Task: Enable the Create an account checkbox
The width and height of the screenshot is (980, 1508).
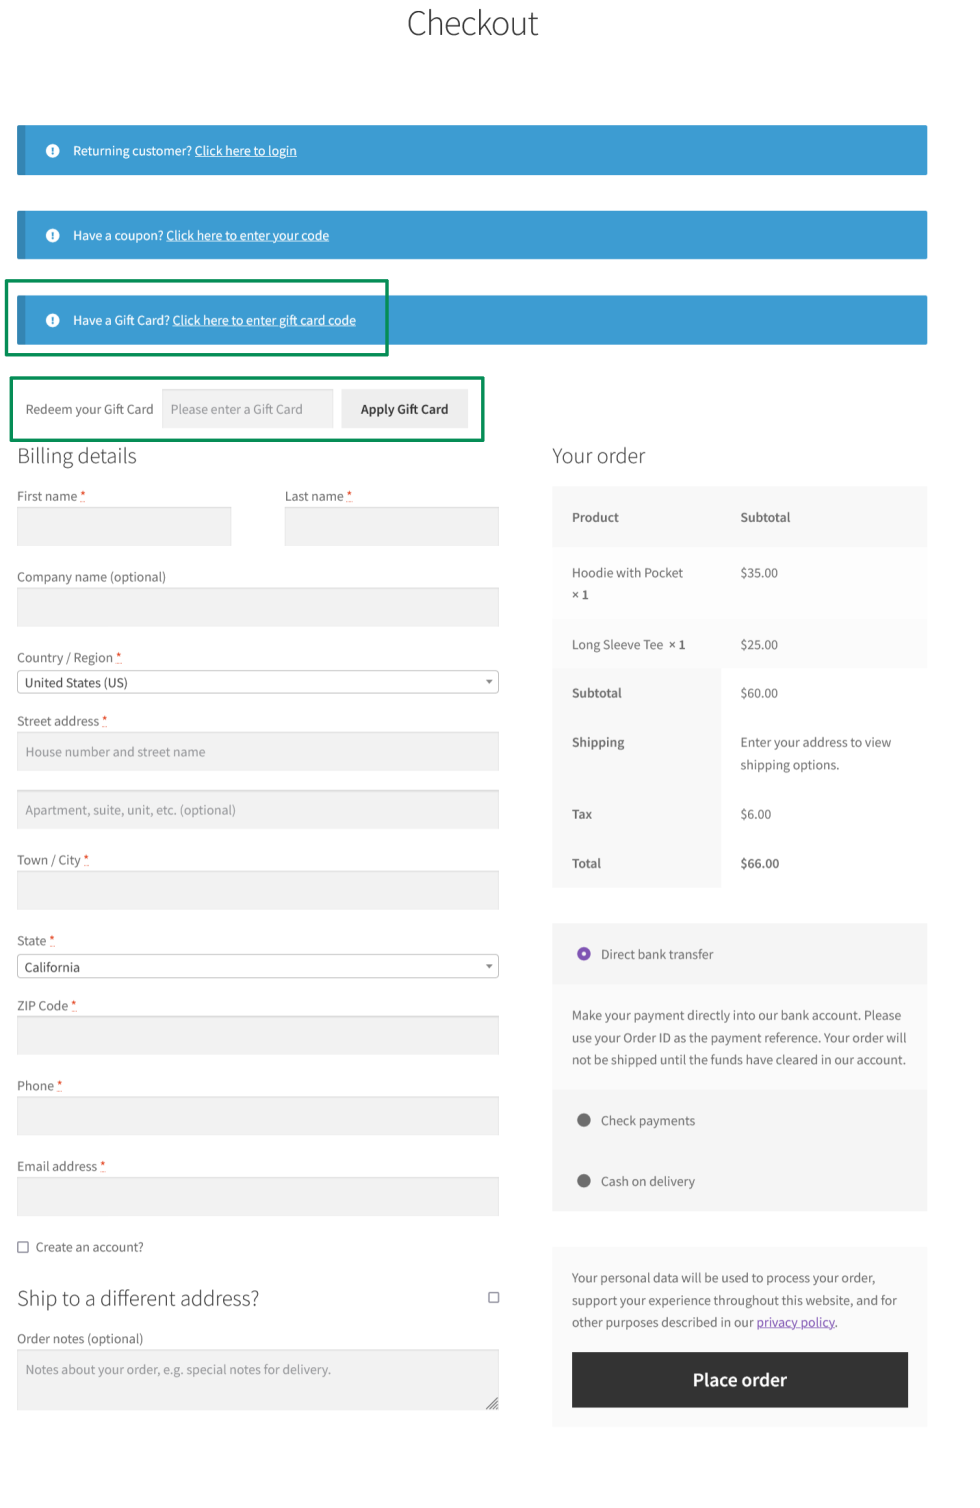Action: pos(23,1247)
